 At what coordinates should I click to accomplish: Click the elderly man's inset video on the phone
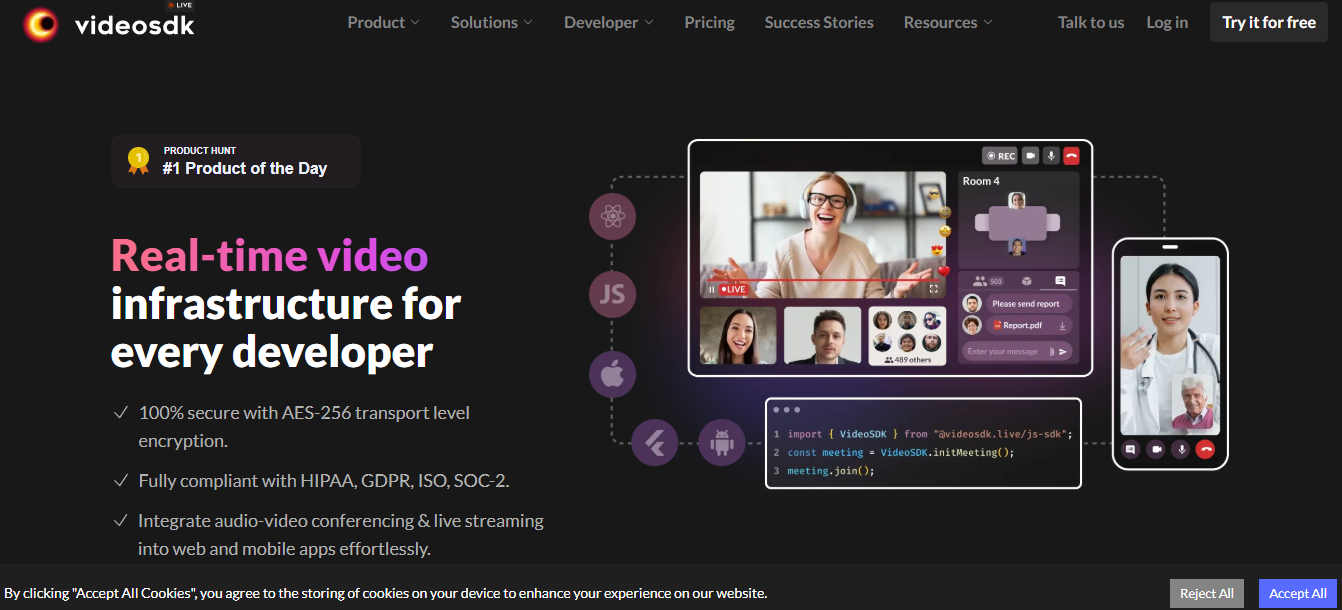pos(1195,402)
